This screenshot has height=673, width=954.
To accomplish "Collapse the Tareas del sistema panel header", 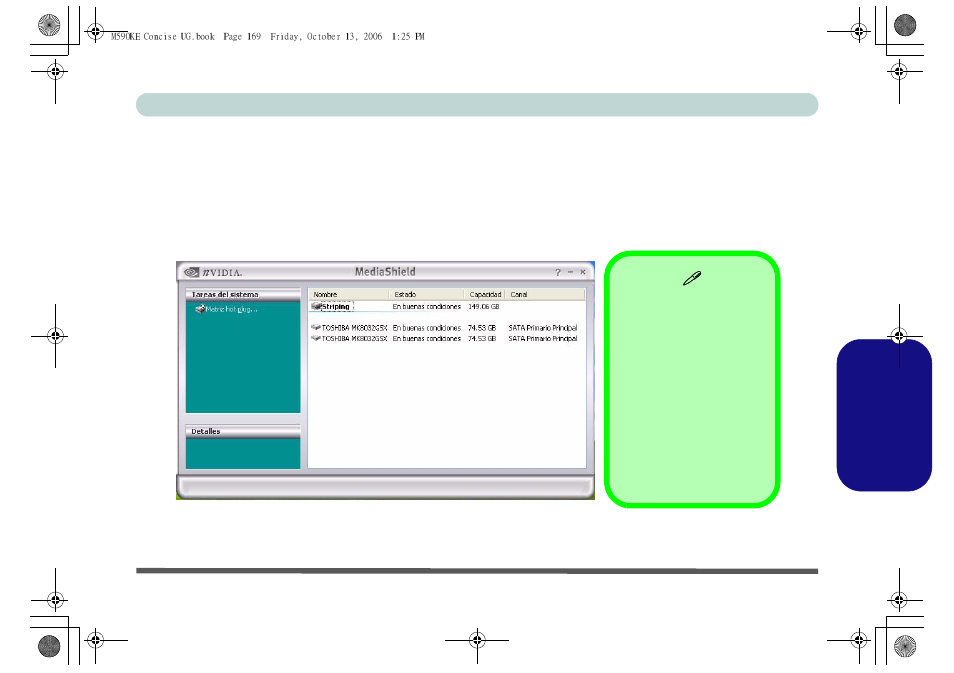I will (x=243, y=295).
